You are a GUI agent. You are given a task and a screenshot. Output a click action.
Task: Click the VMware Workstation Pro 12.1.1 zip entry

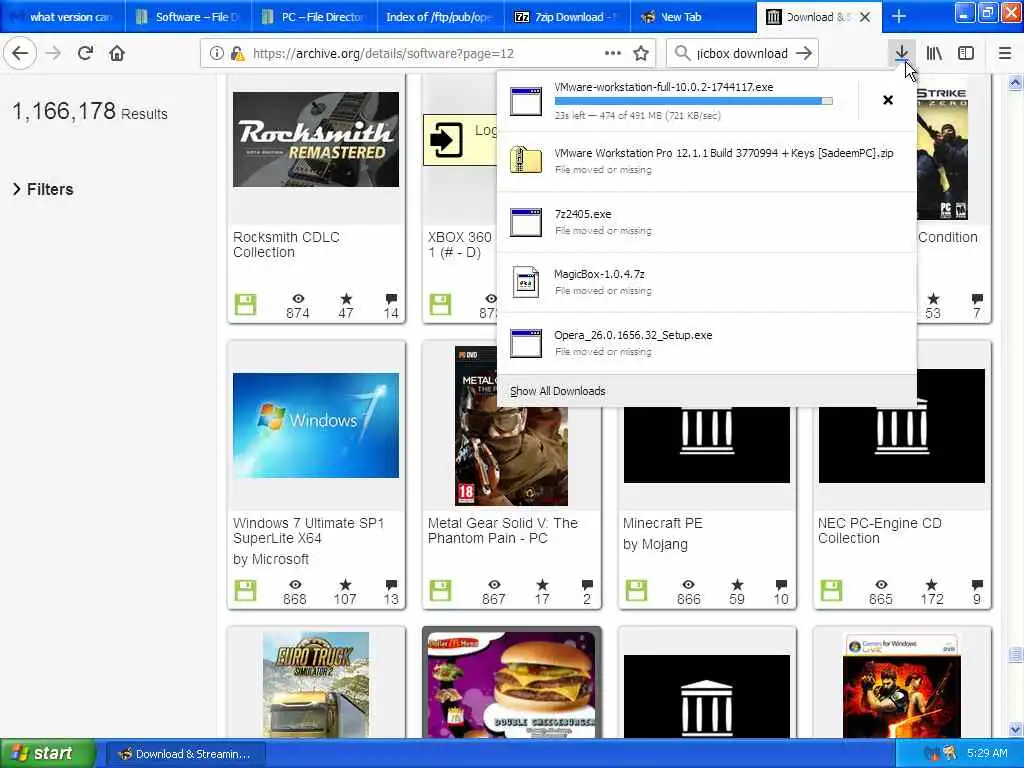click(x=707, y=161)
